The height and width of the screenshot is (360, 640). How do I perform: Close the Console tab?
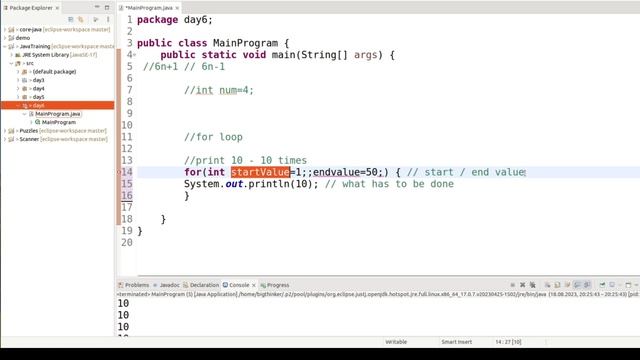pyautogui.click(x=253, y=285)
